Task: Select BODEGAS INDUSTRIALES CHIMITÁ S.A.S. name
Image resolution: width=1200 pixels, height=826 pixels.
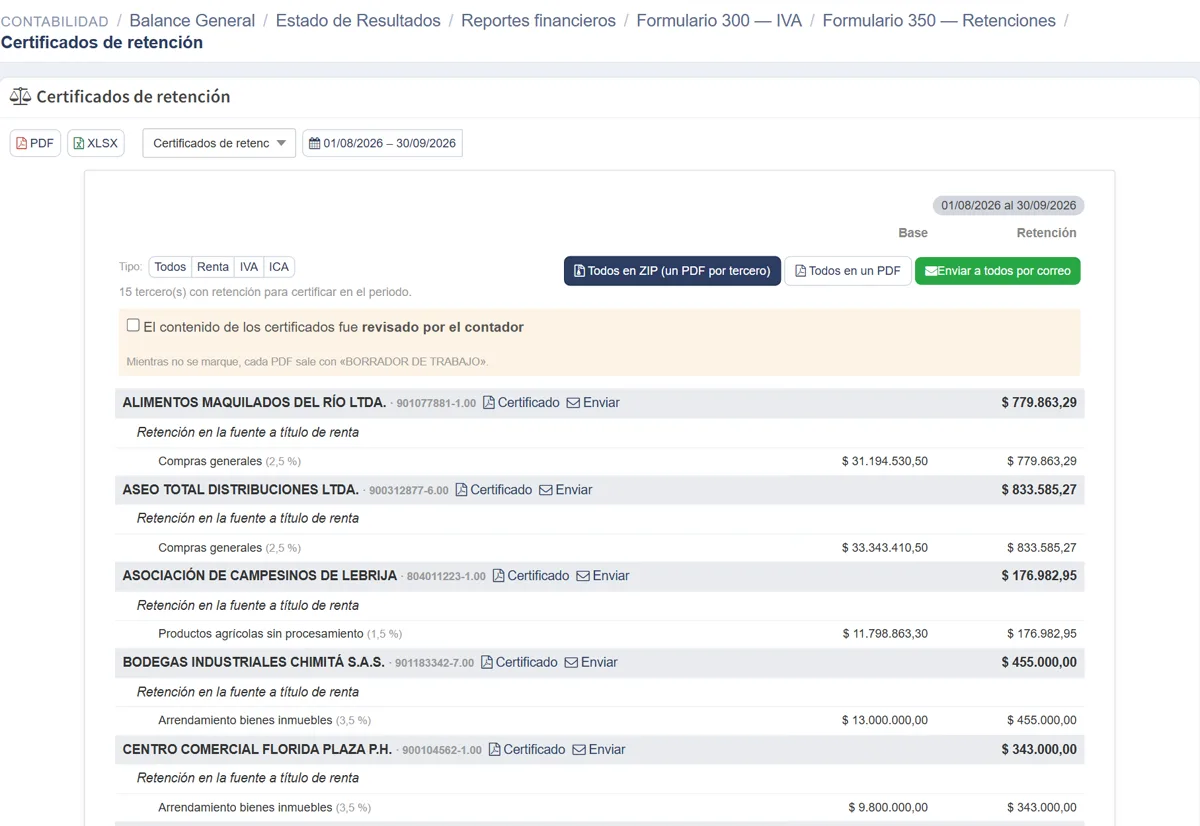Action: click(x=253, y=663)
